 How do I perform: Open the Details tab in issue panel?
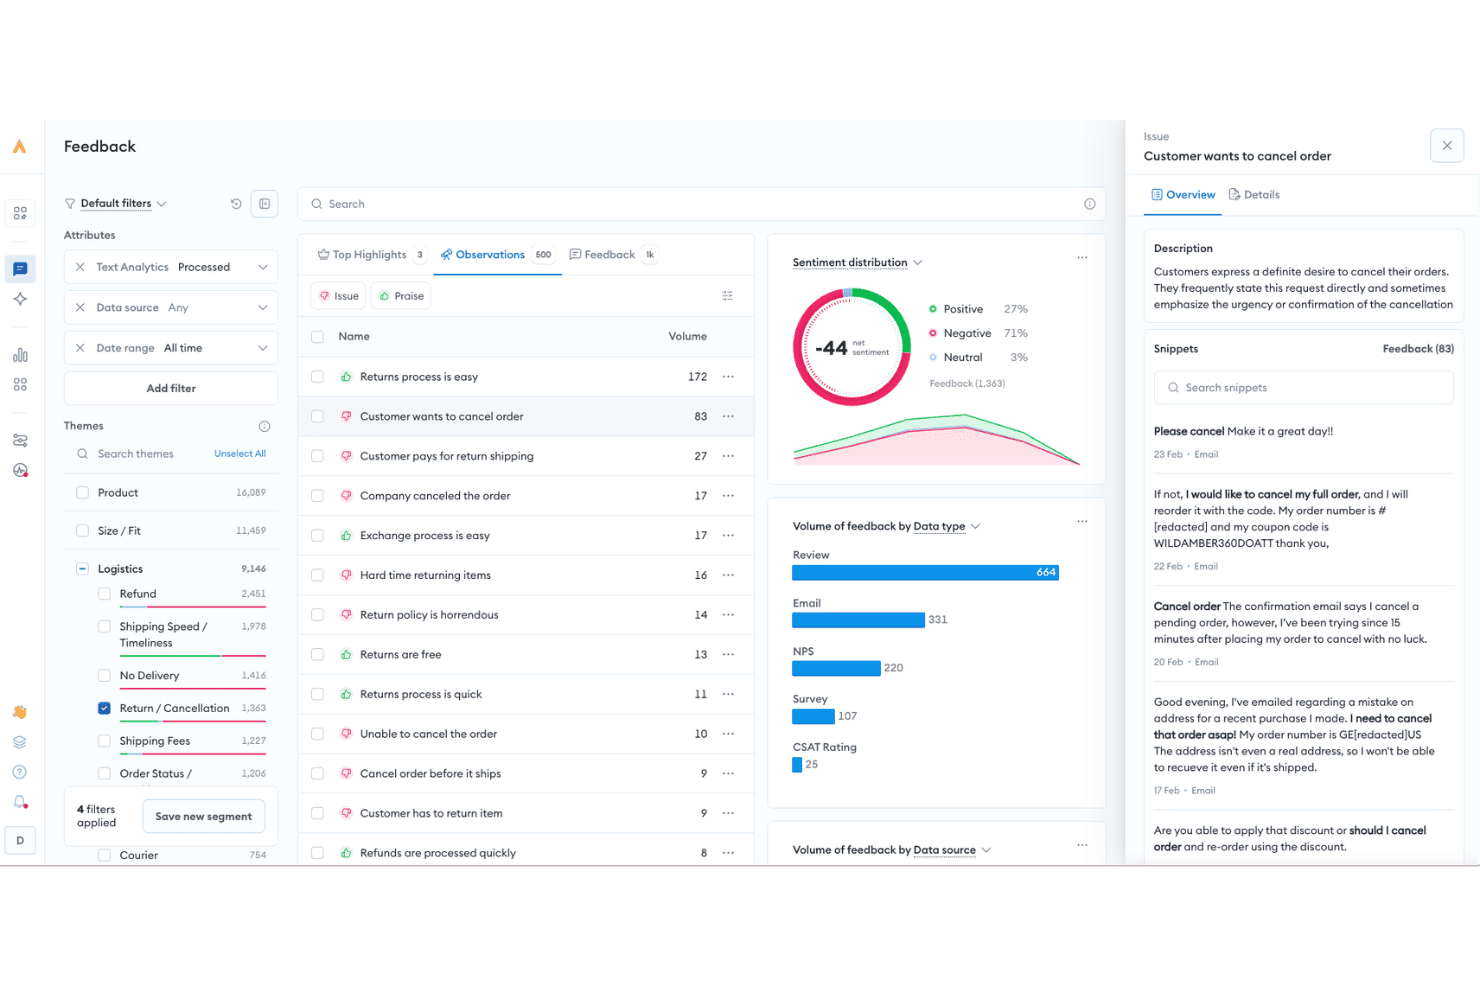tap(1254, 195)
